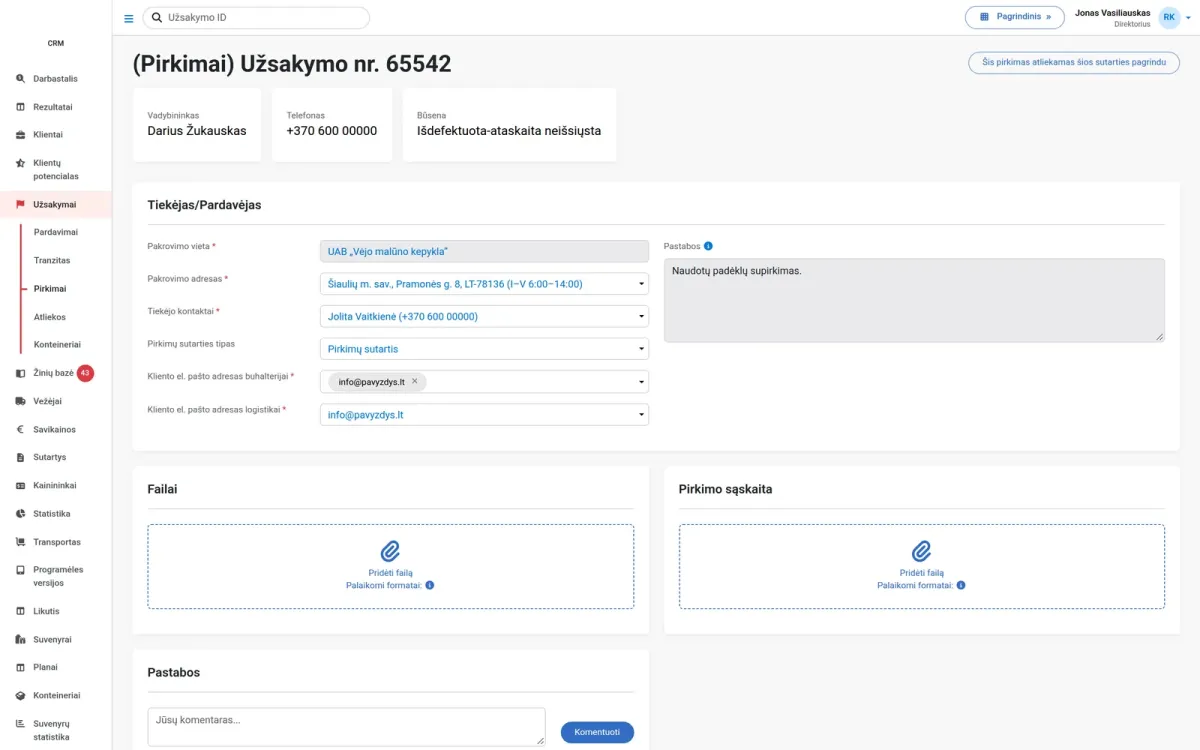The width and height of the screenshot is (1200, 750).
Task: Click the Vežėjai truck icon
Action: coord(21,401)
